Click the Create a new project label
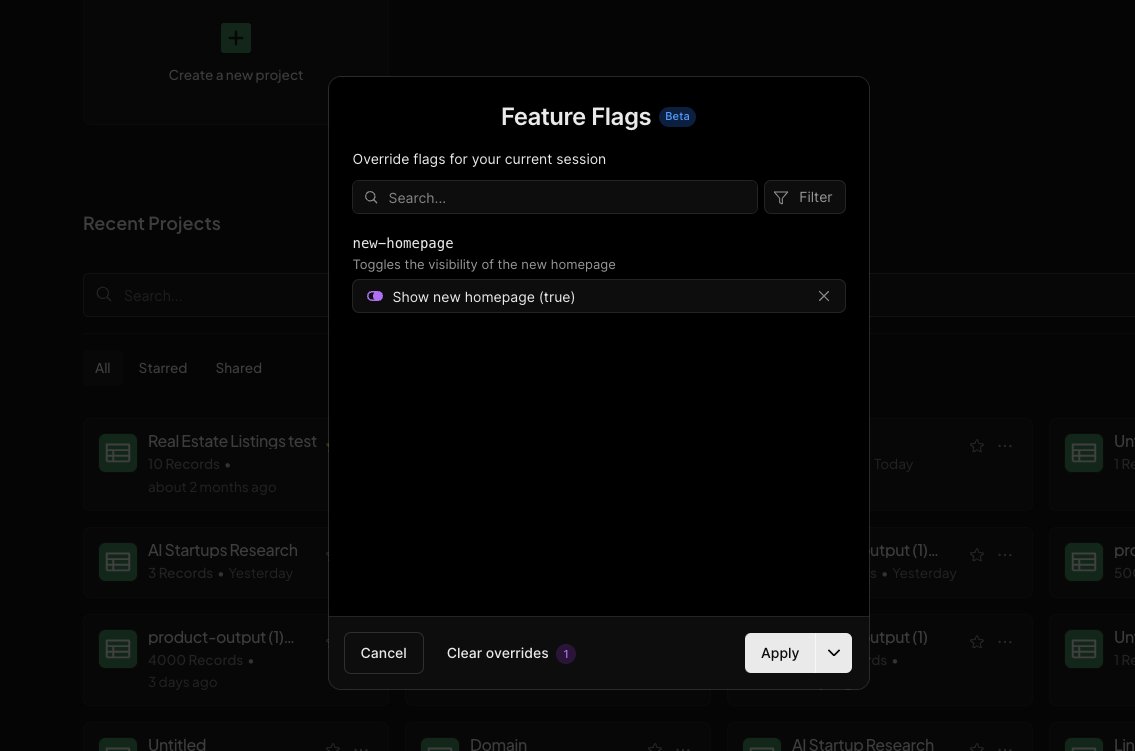 click(236, 75)
